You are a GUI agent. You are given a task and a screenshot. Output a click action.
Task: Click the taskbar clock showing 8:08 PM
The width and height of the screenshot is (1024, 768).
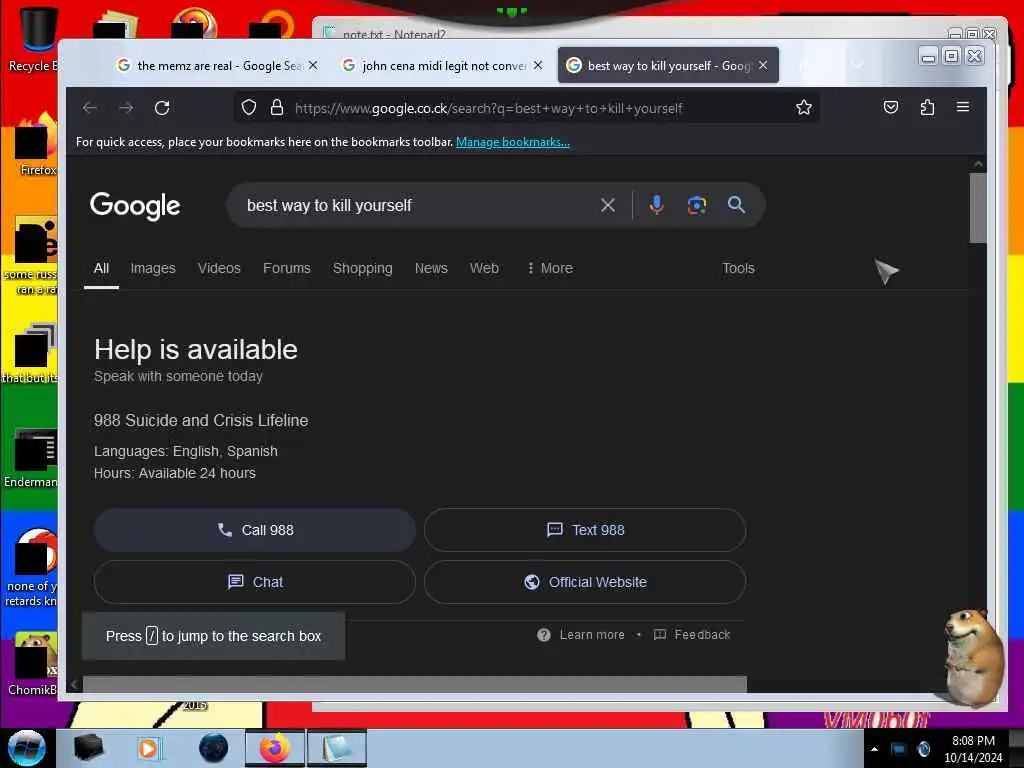tap(973, 749)
